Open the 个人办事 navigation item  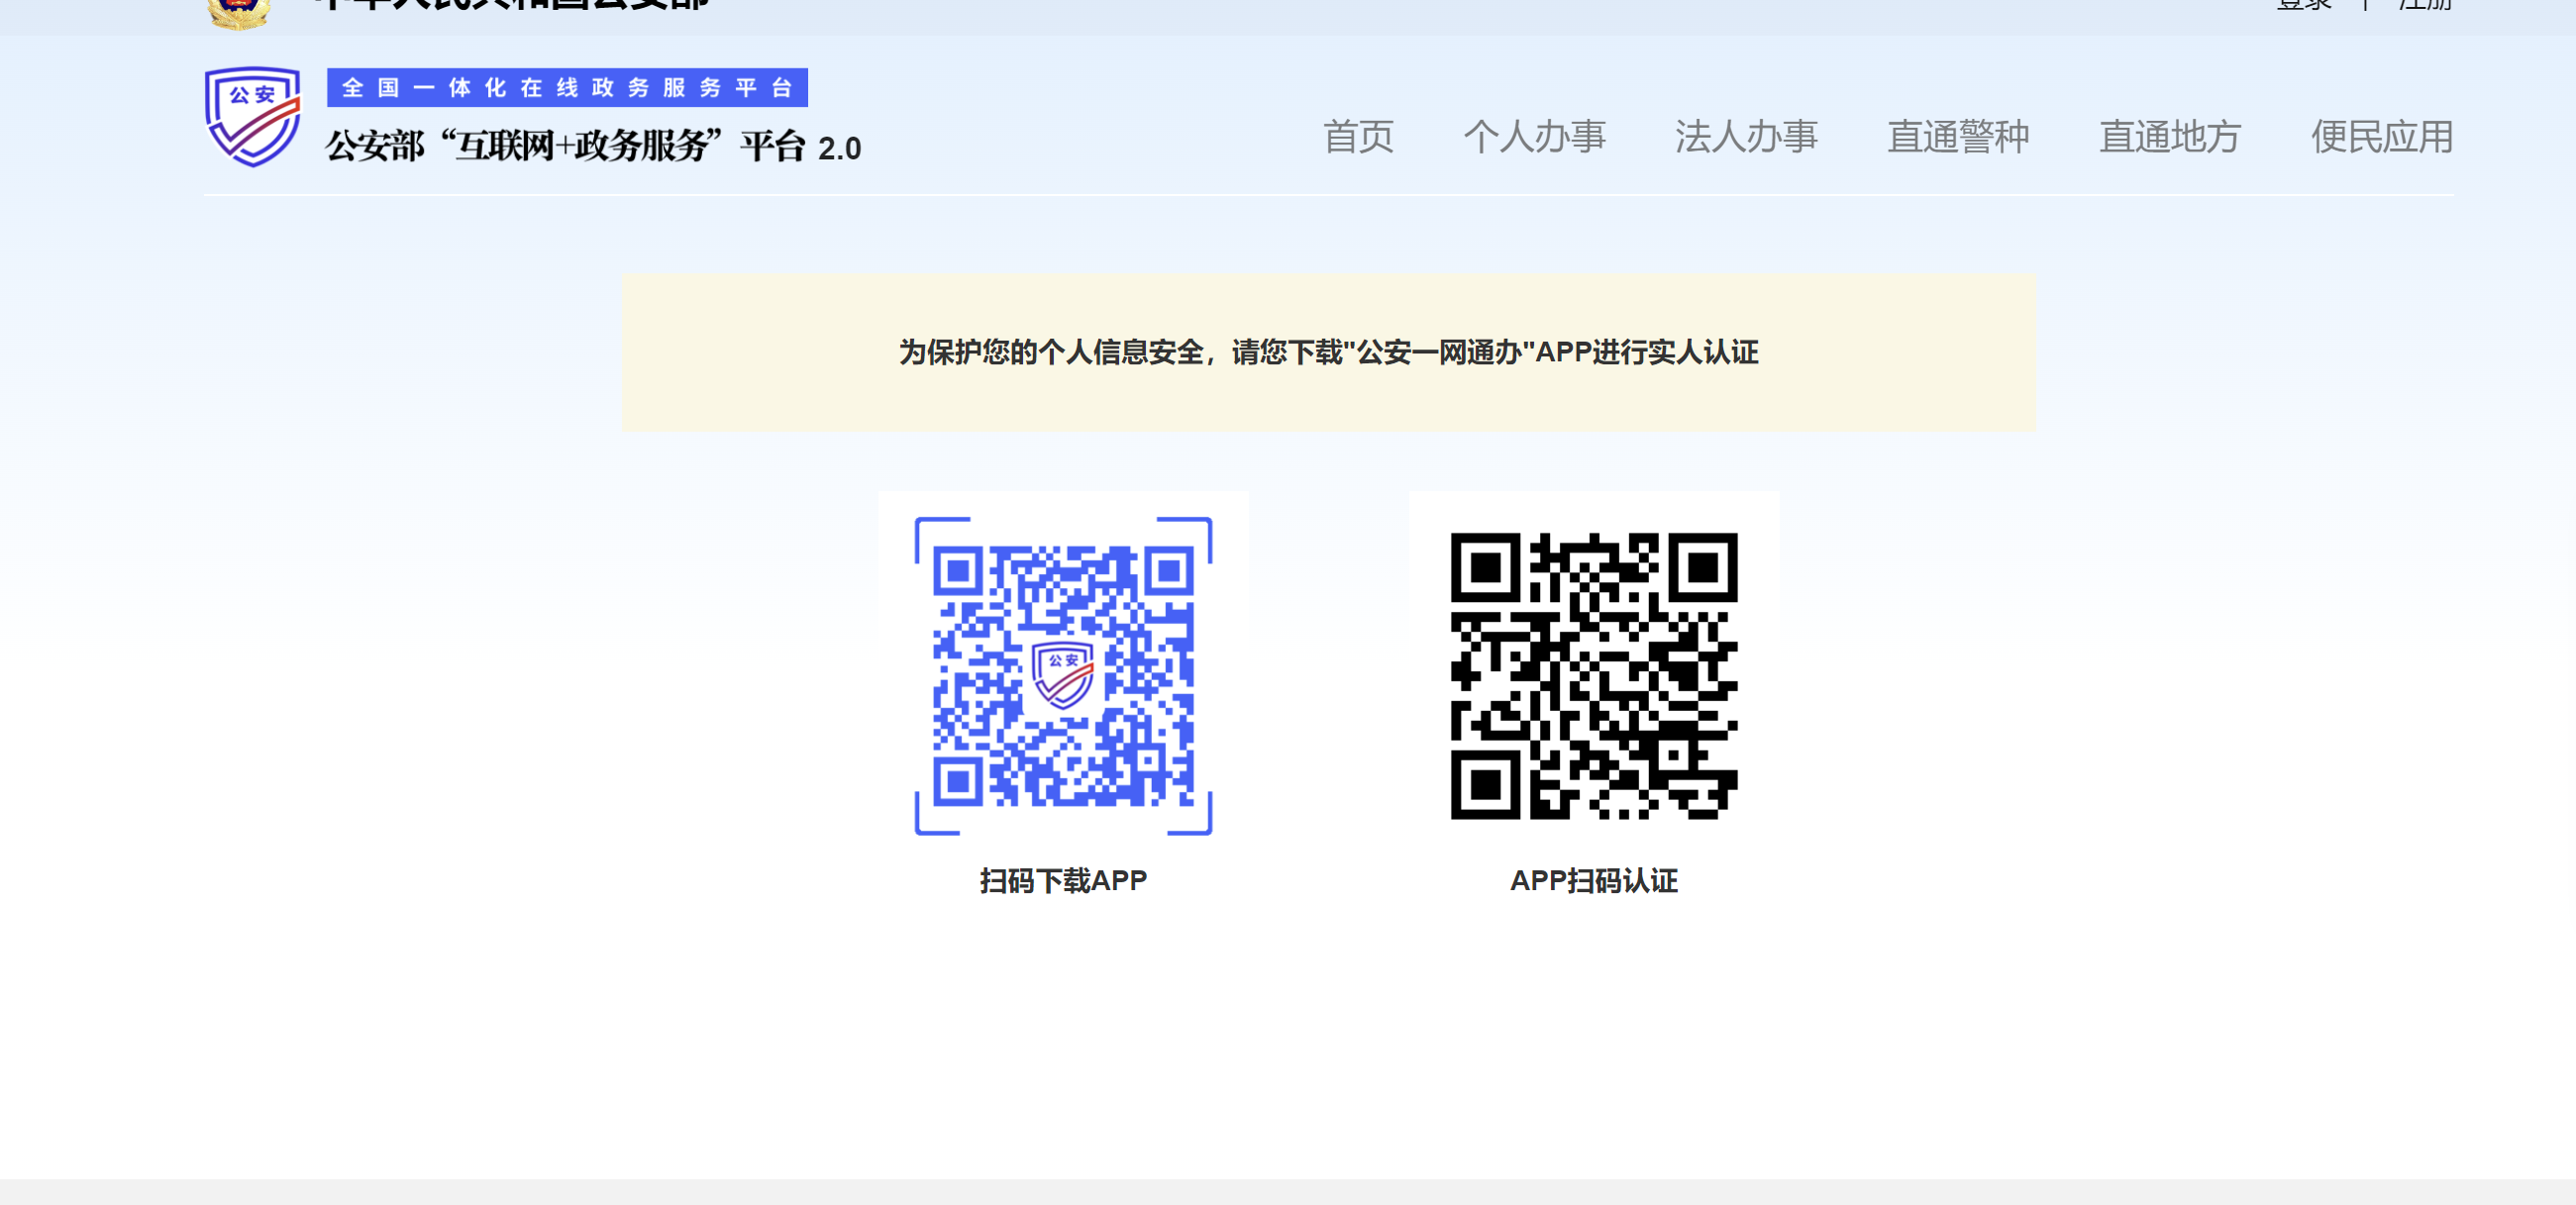click(x=1534, y=137)
